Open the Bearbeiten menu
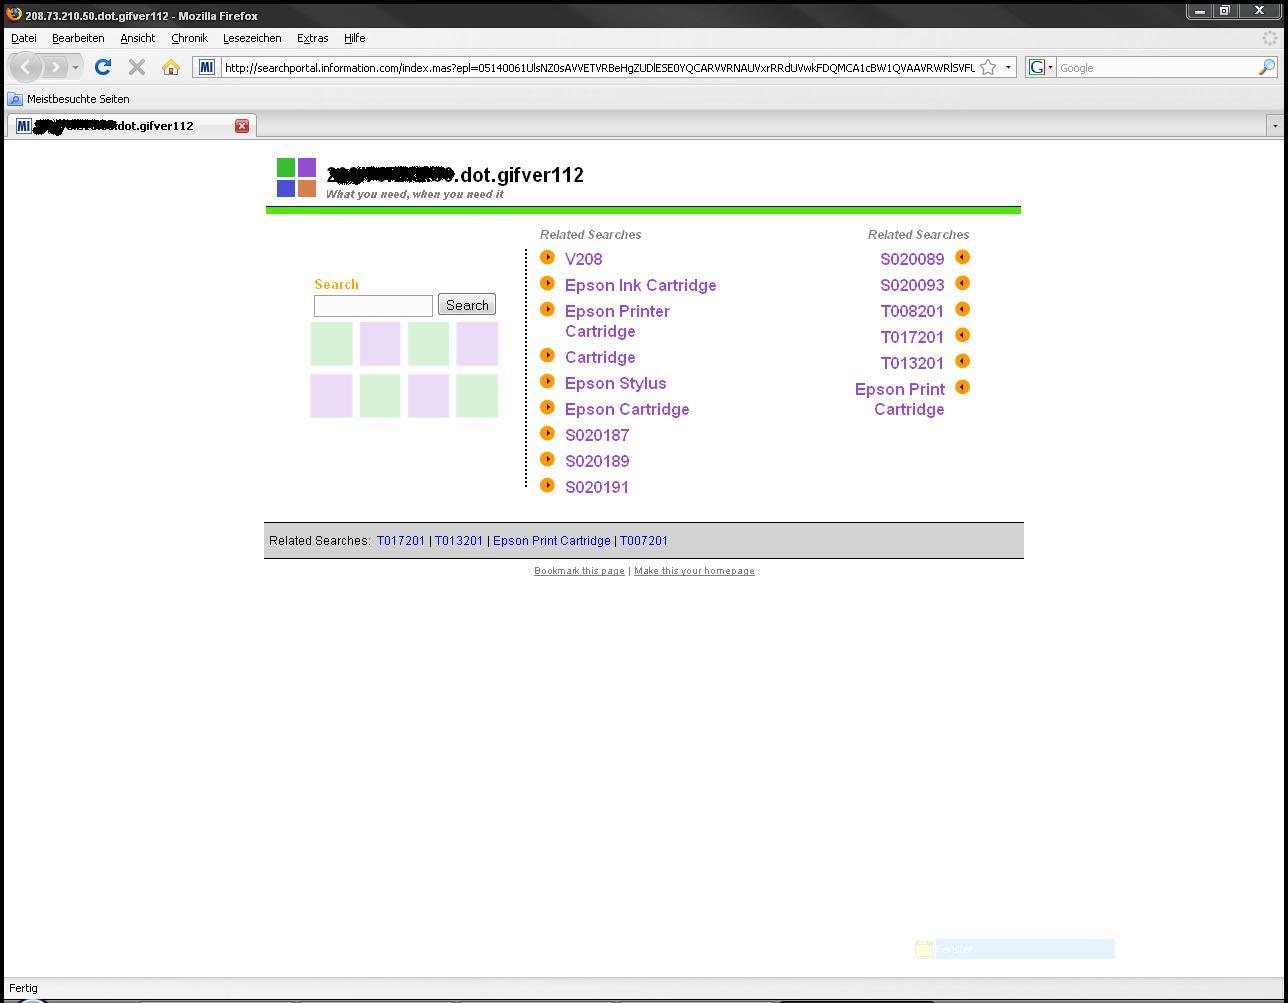 [x=78, y=38]
